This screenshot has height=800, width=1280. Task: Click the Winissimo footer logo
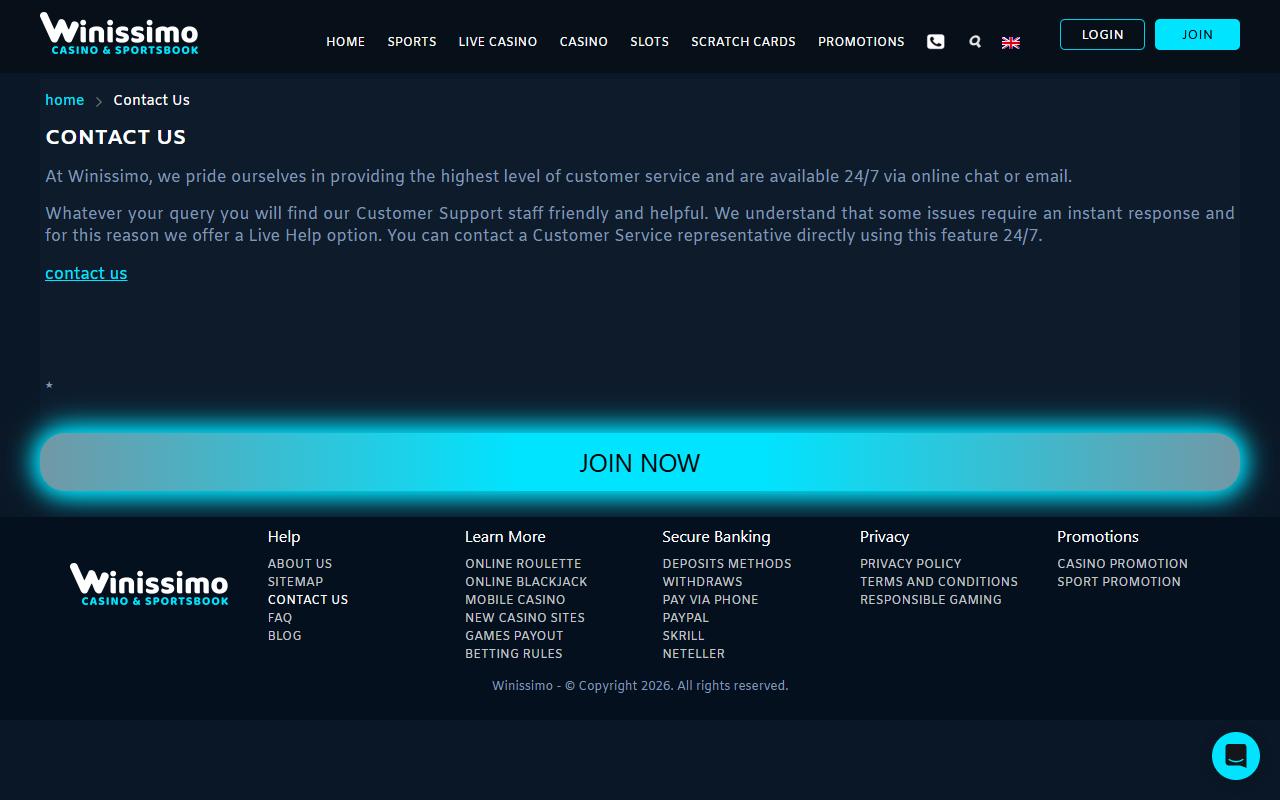click(x=148, y=584)
